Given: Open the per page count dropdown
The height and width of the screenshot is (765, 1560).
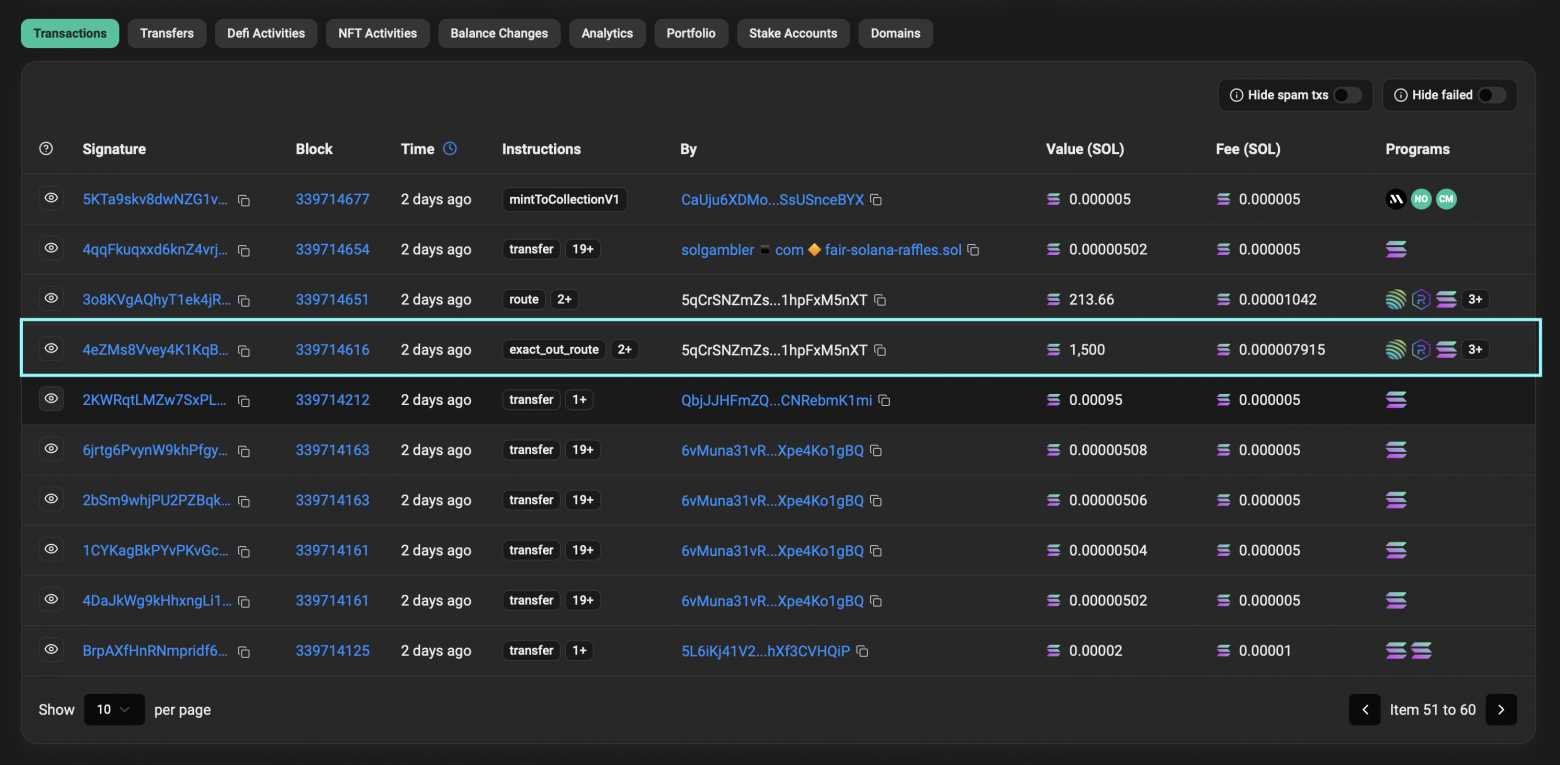Looking at the screenshot, I should pyautogui.click(x=114, y=710).
